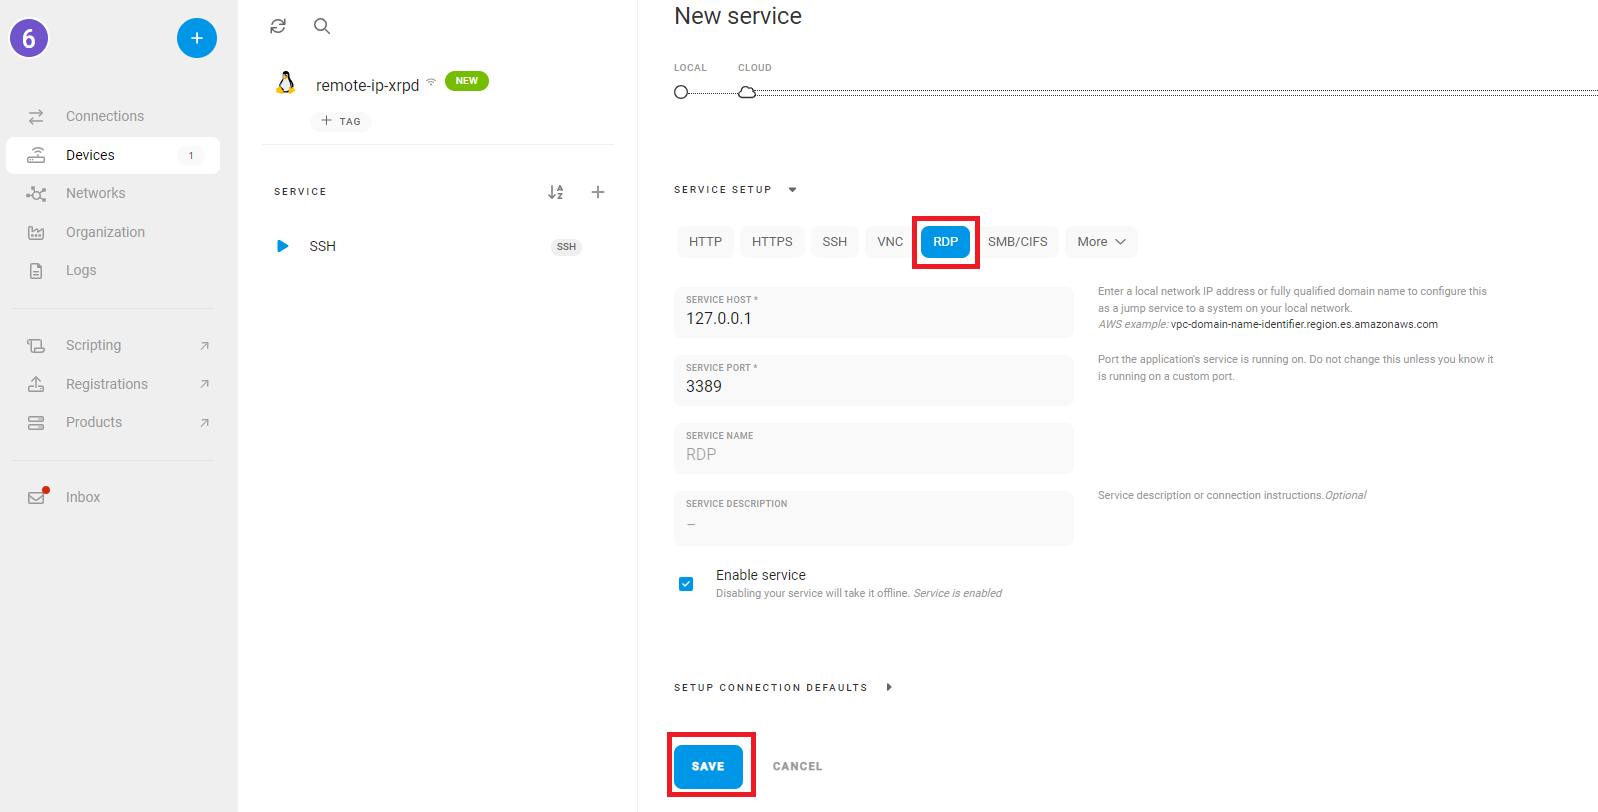Image resolution: width=1598 pixels, height=812 pixels.
Task: Select the RDP service type
Action: 946,242
